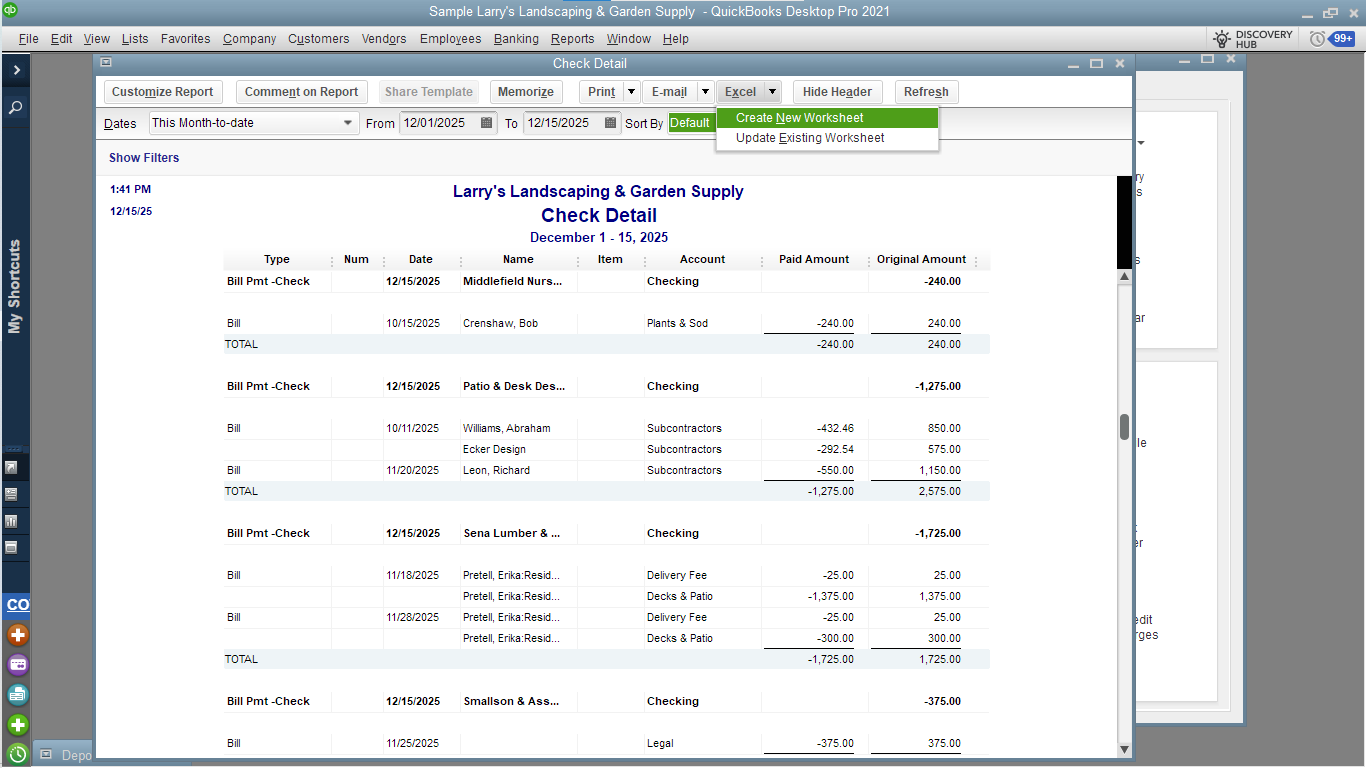The height and width of the screenshot is (768, 1366).
Task: Click Customize Report button
Action: 163,92
